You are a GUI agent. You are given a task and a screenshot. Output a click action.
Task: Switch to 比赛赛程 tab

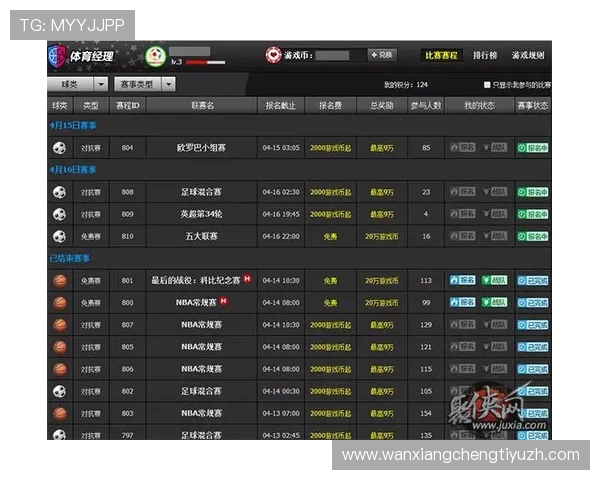pos(441,56)
